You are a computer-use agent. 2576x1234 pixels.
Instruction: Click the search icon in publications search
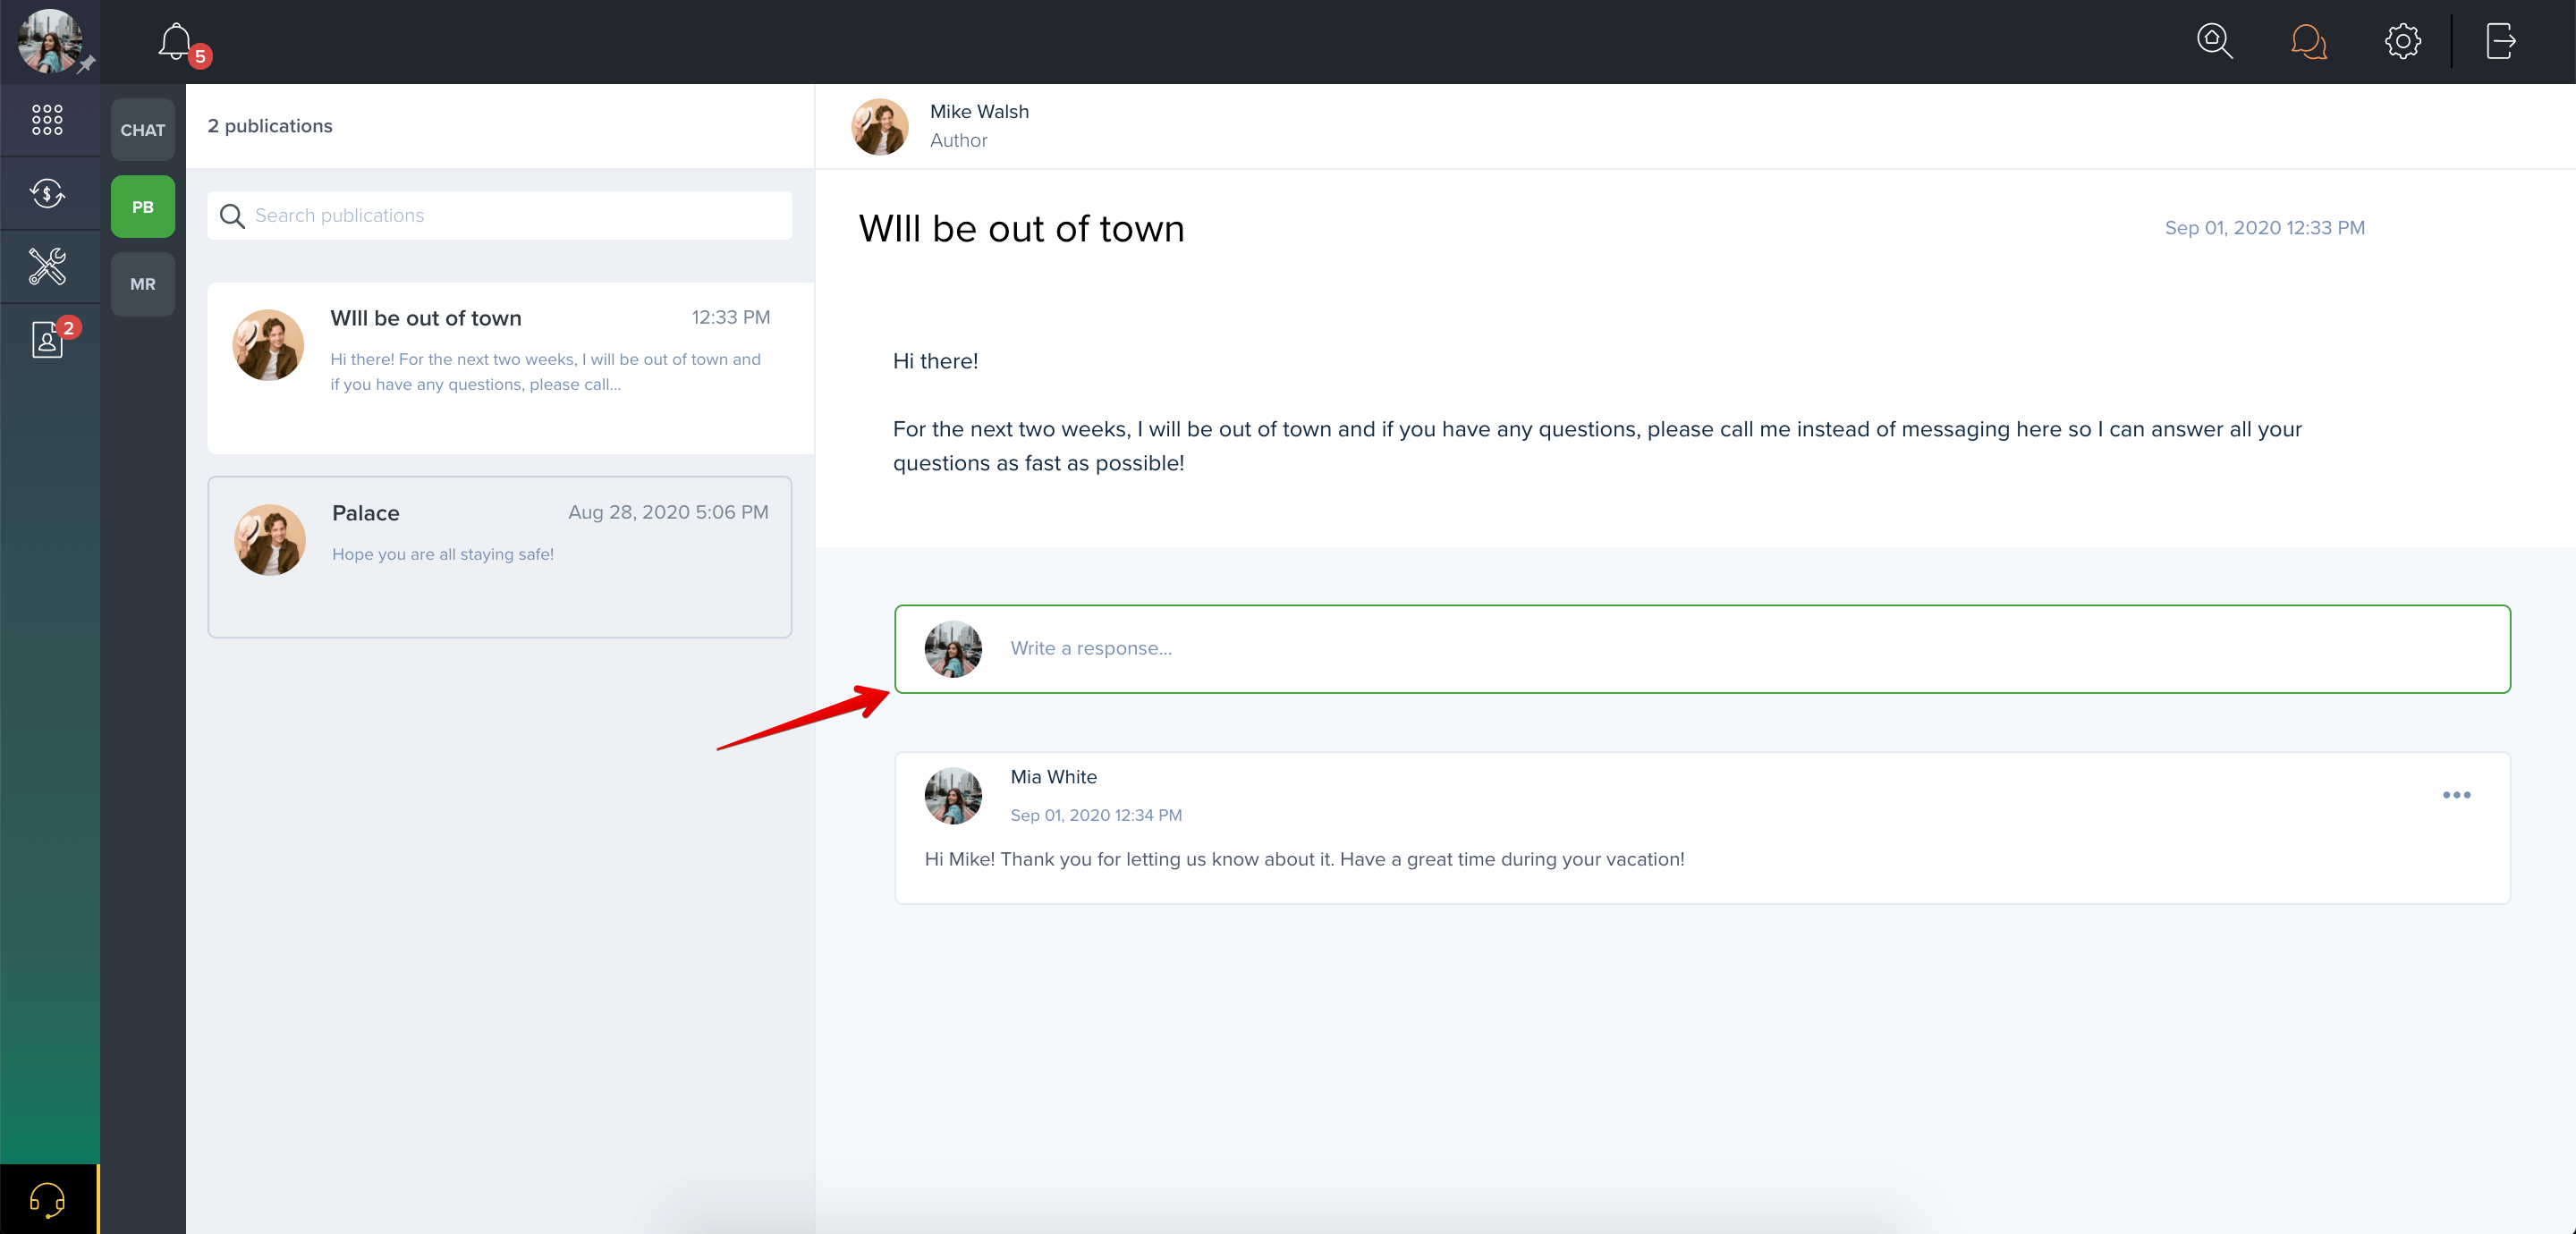[232, 216]
